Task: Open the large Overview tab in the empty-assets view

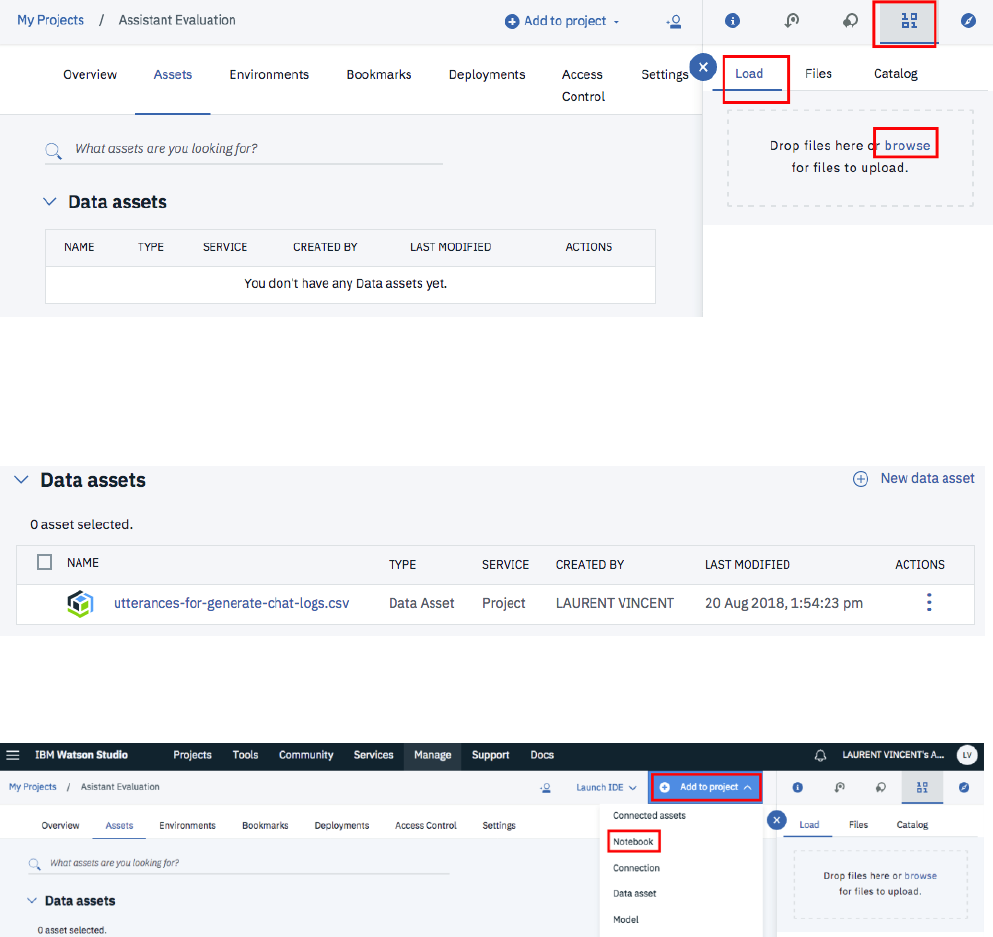Action: point(90,75)
